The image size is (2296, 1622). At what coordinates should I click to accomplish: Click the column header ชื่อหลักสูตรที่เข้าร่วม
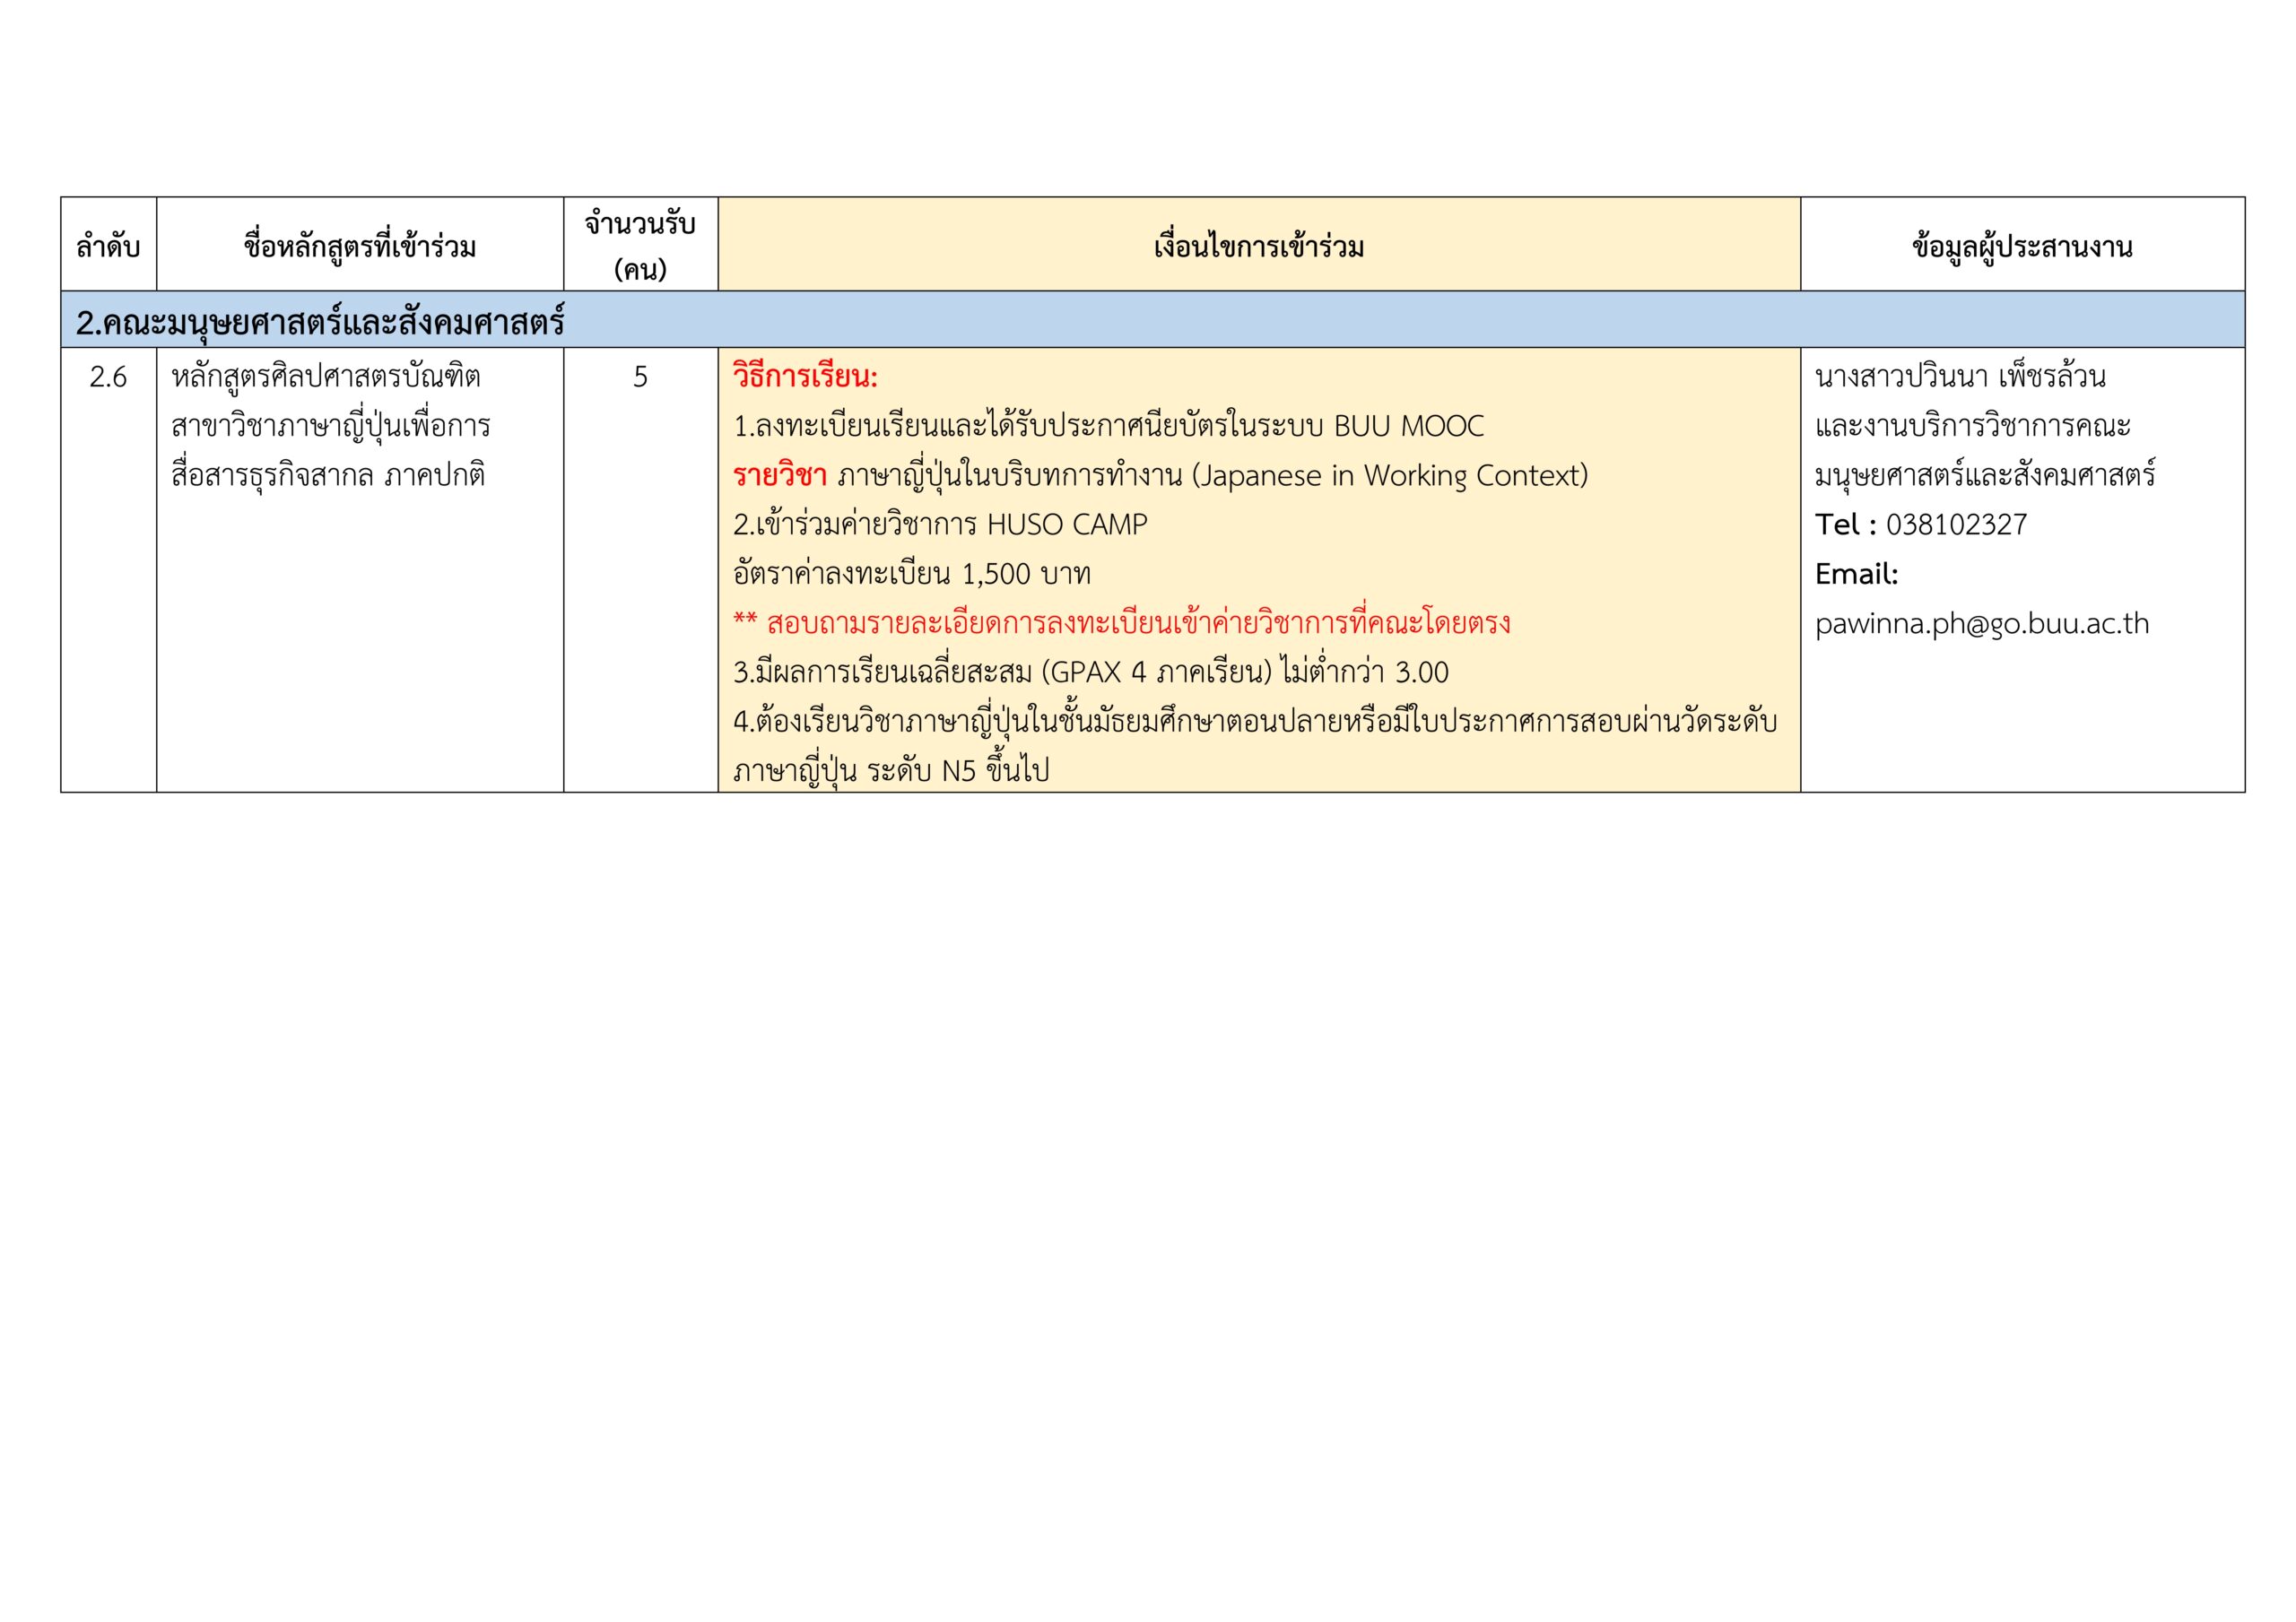coord(360,246)
